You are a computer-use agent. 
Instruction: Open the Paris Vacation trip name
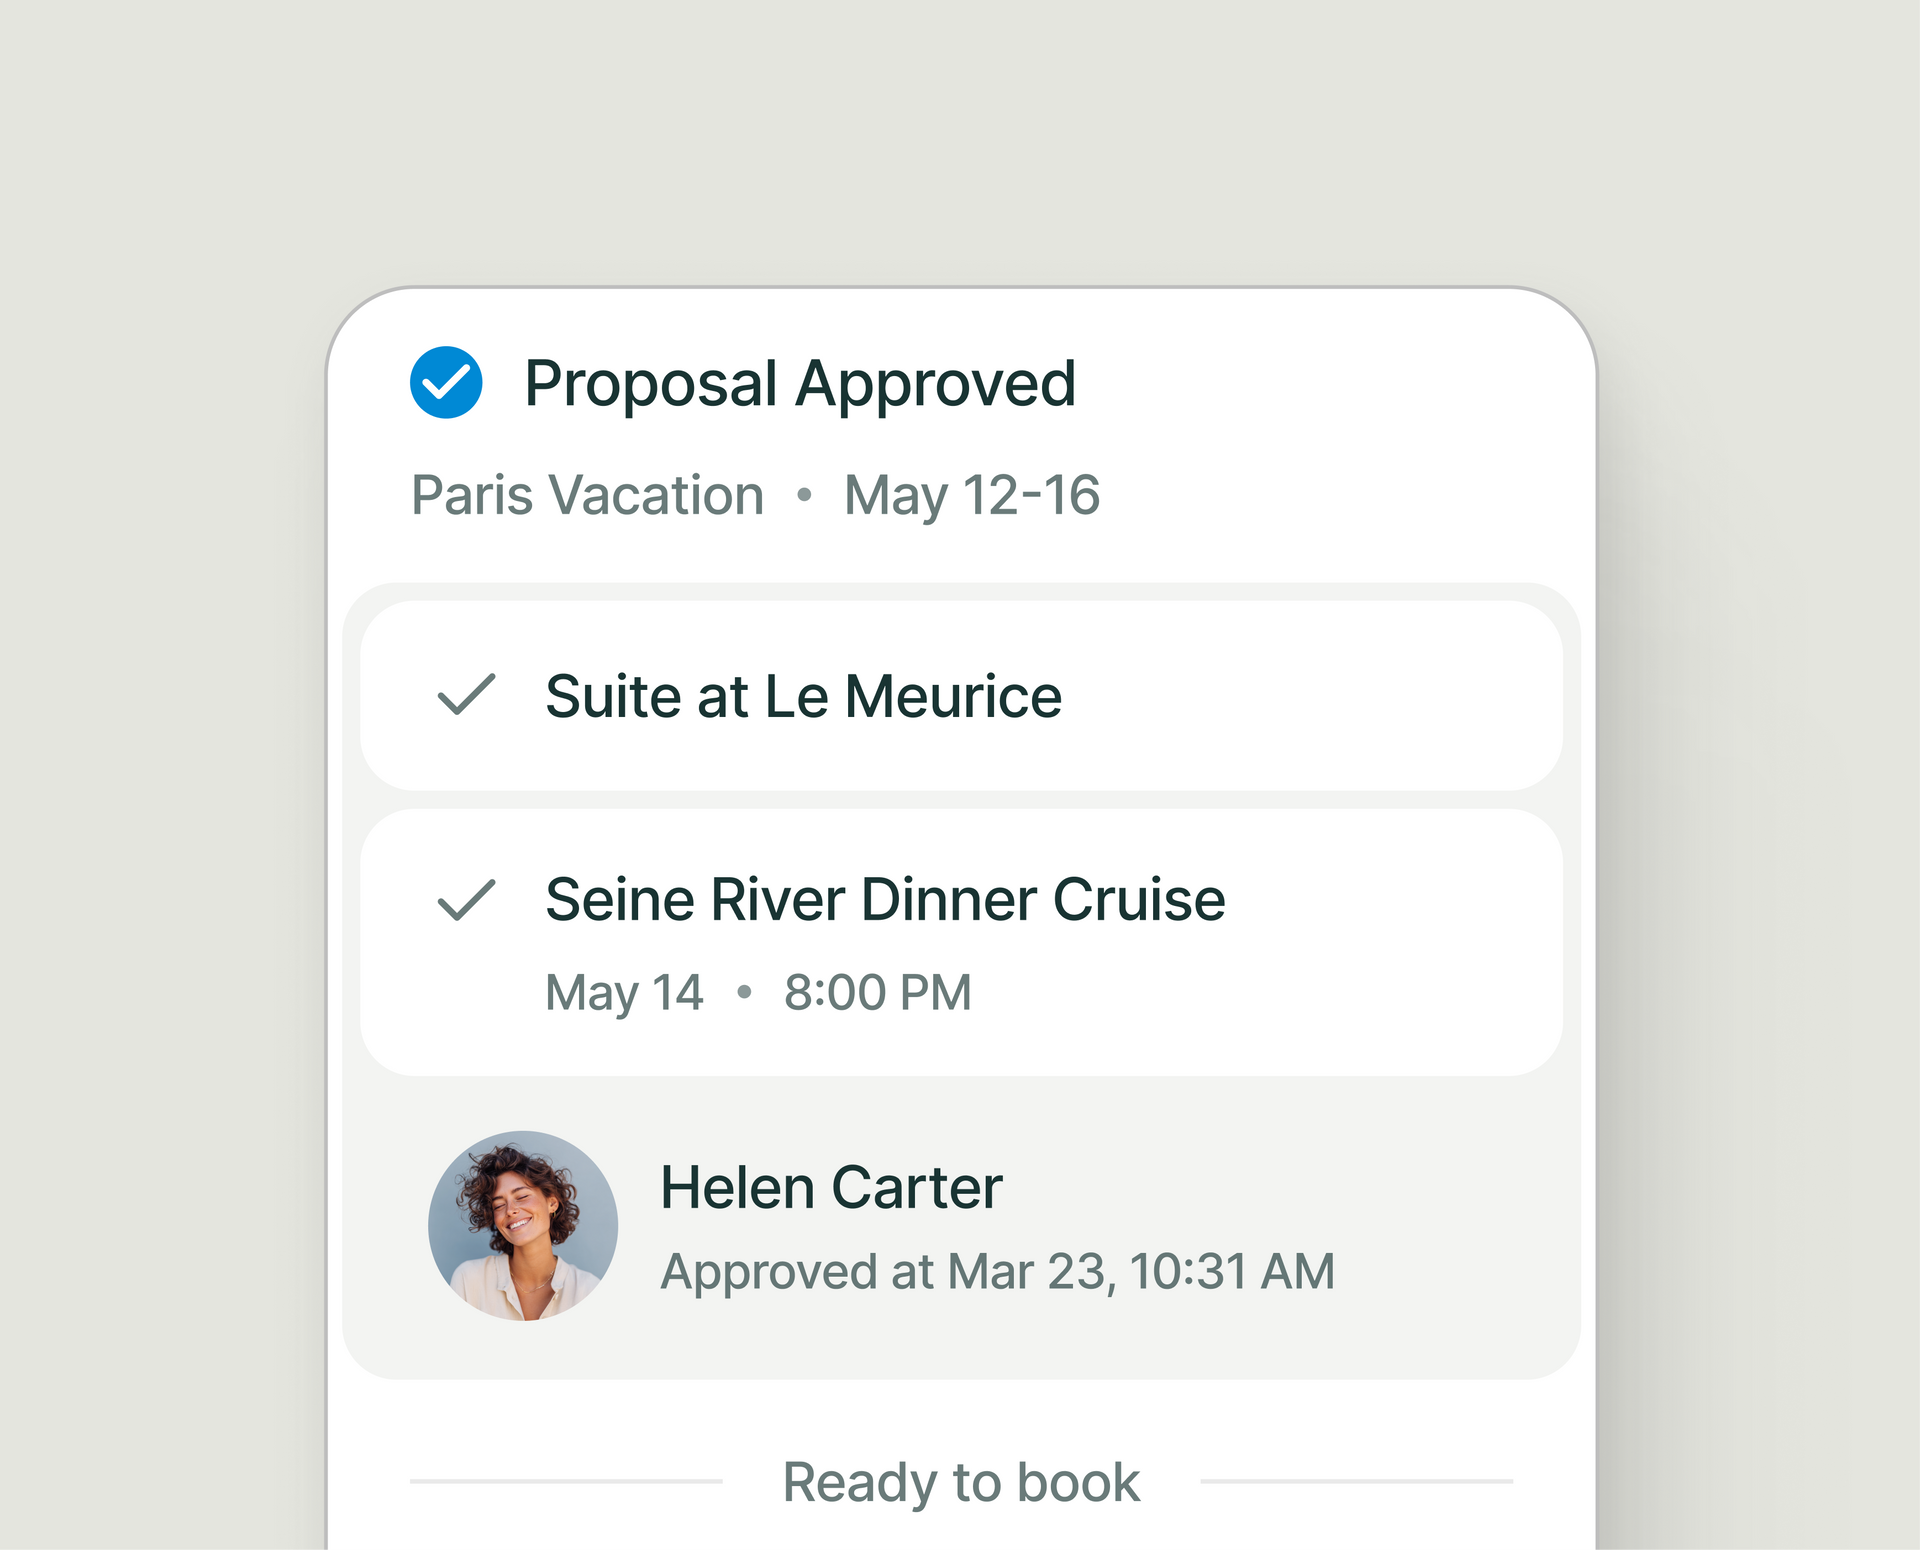click(588, 495)
